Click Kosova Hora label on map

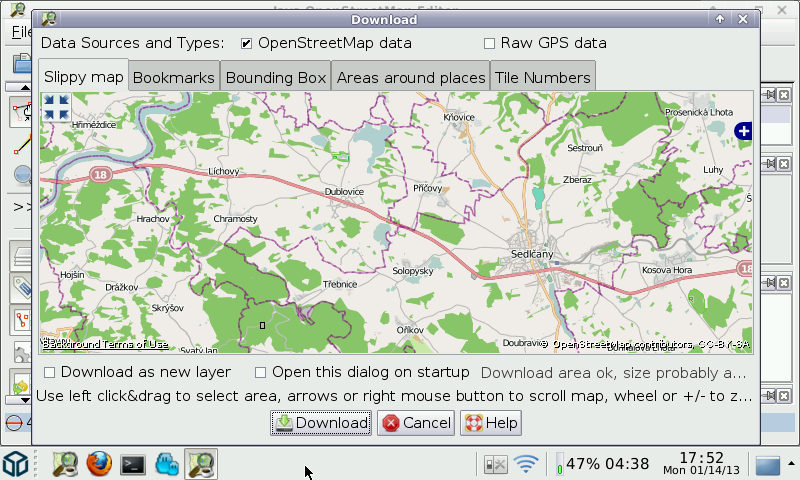click(667, 270)
